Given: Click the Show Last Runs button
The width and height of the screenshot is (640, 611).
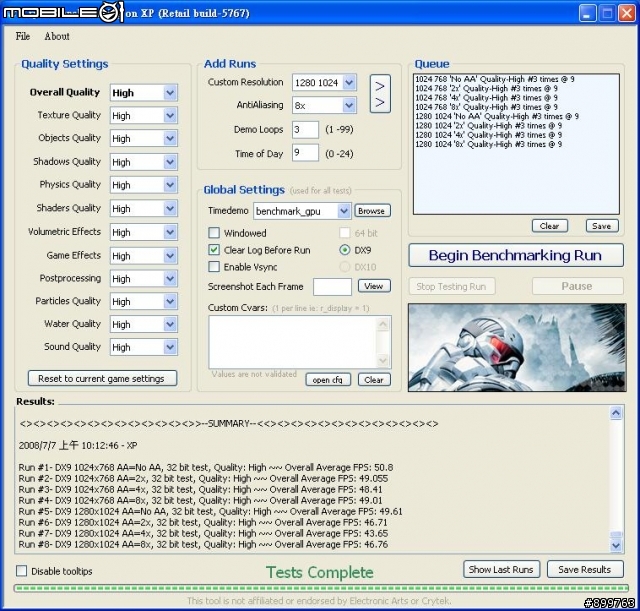Looking at the screenshot, I should coord(501,569).
